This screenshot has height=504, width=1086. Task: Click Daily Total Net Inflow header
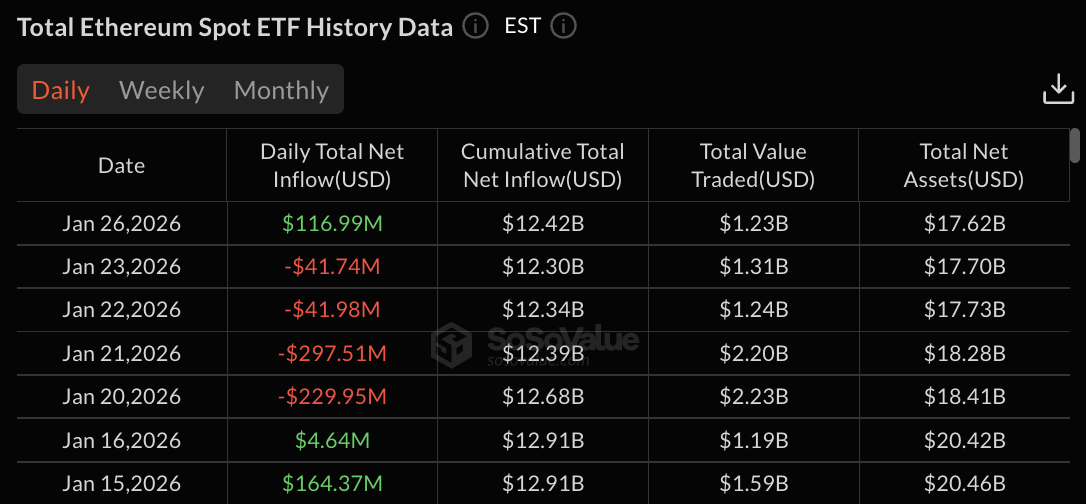click(x=332, y=166)
